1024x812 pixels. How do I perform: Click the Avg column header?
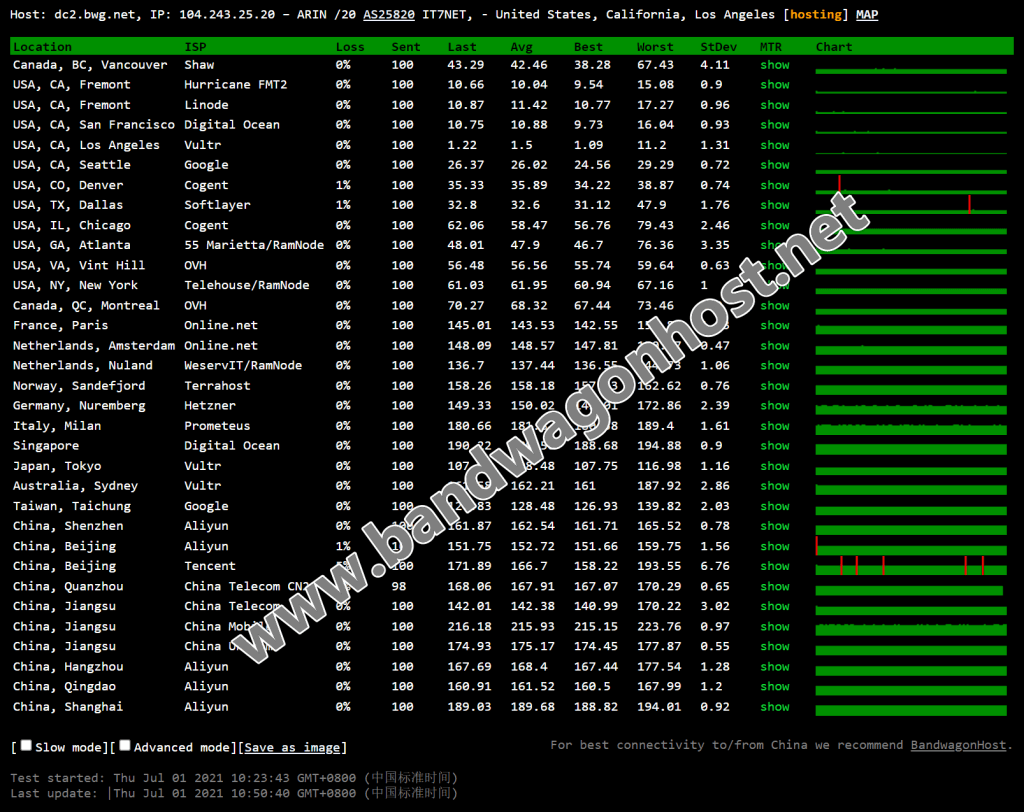click(x=521, y=46)
